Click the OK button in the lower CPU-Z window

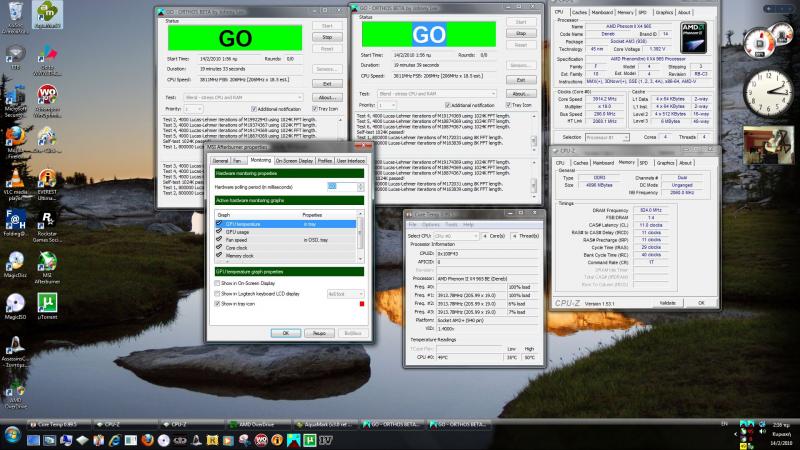coord(701,303)
